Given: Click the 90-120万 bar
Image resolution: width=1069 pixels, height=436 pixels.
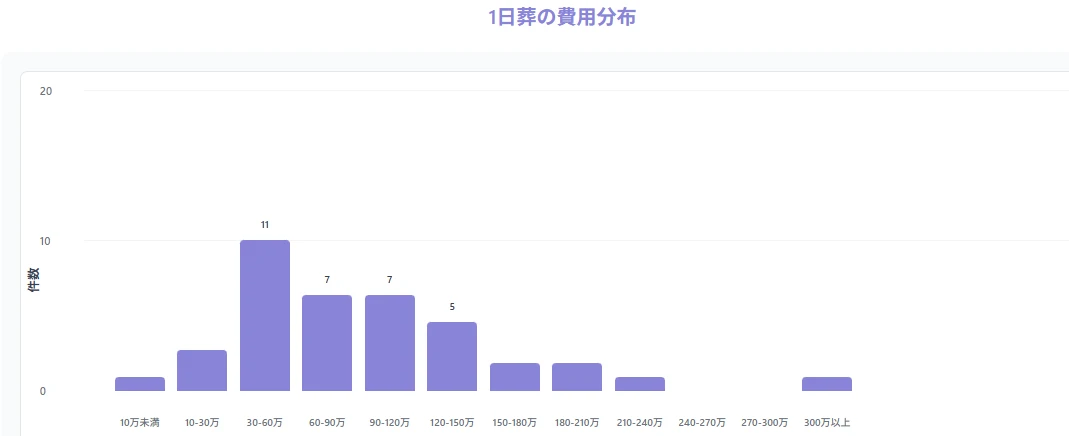Looking at the screenshot, I should [390, 343].
